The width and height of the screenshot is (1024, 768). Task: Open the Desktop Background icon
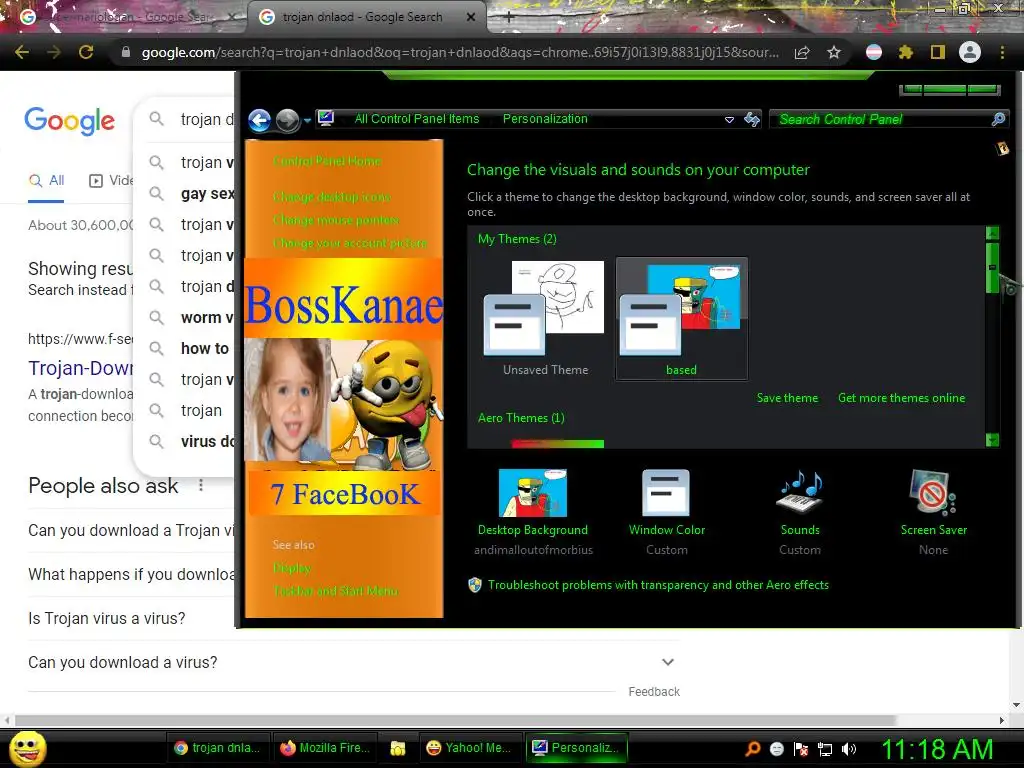532,492
